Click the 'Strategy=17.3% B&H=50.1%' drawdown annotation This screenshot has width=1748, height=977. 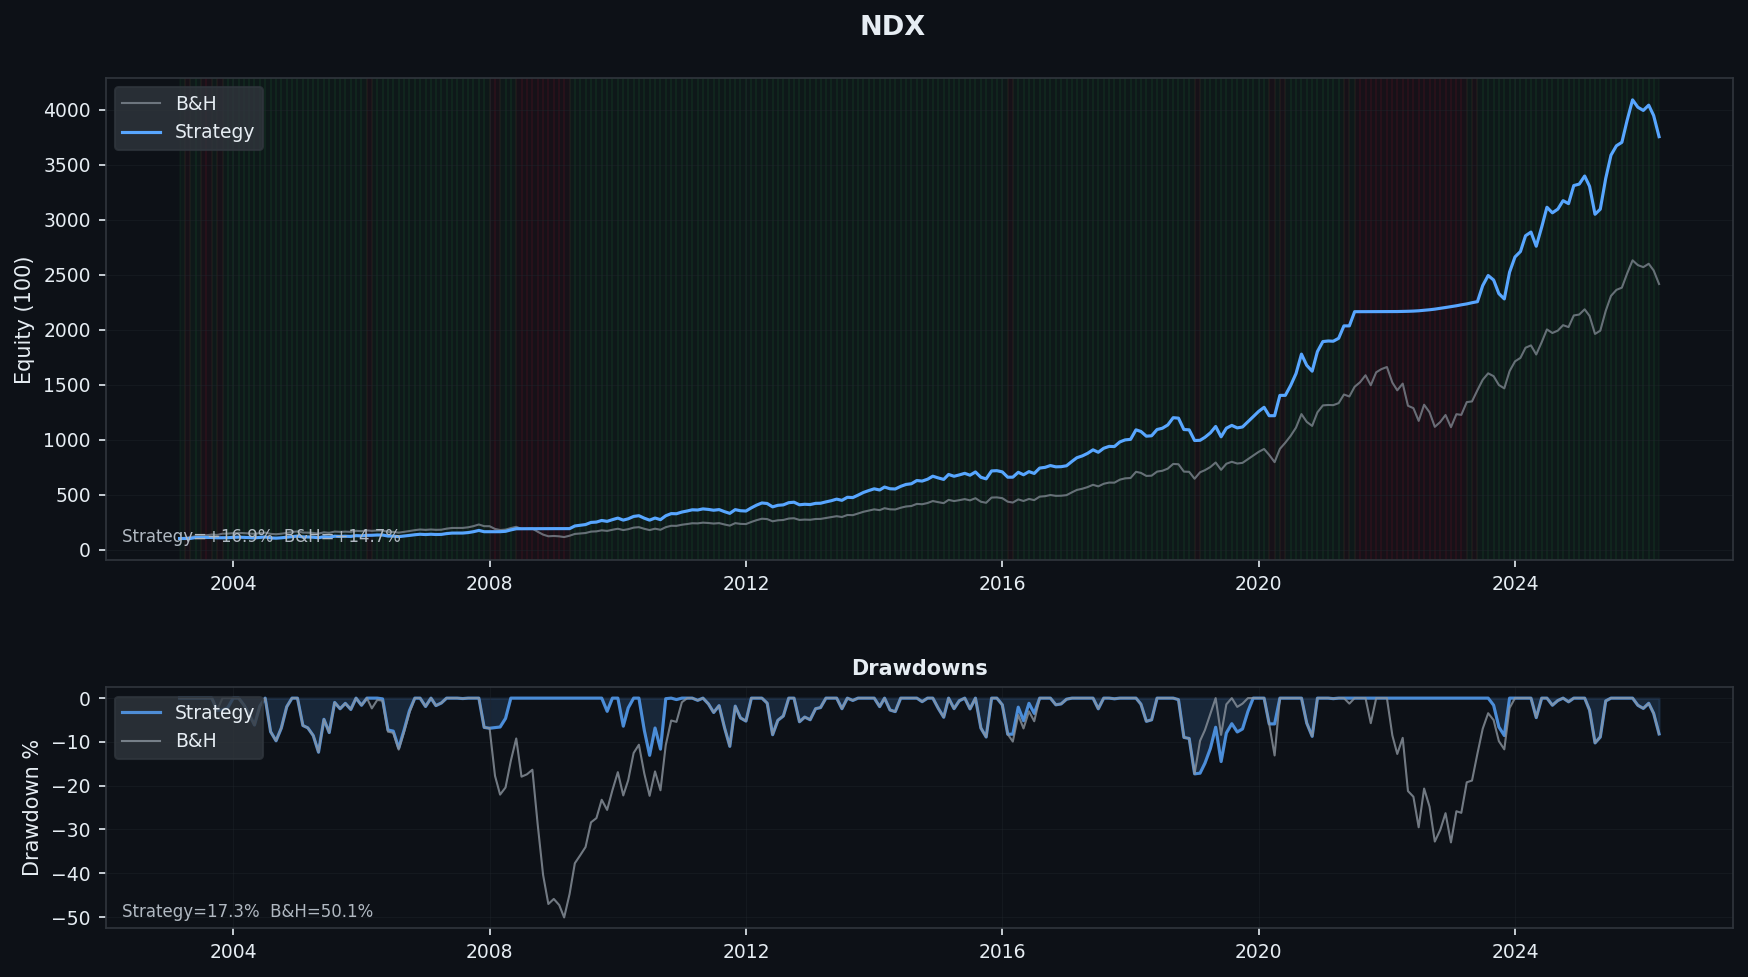pos(247,912)
